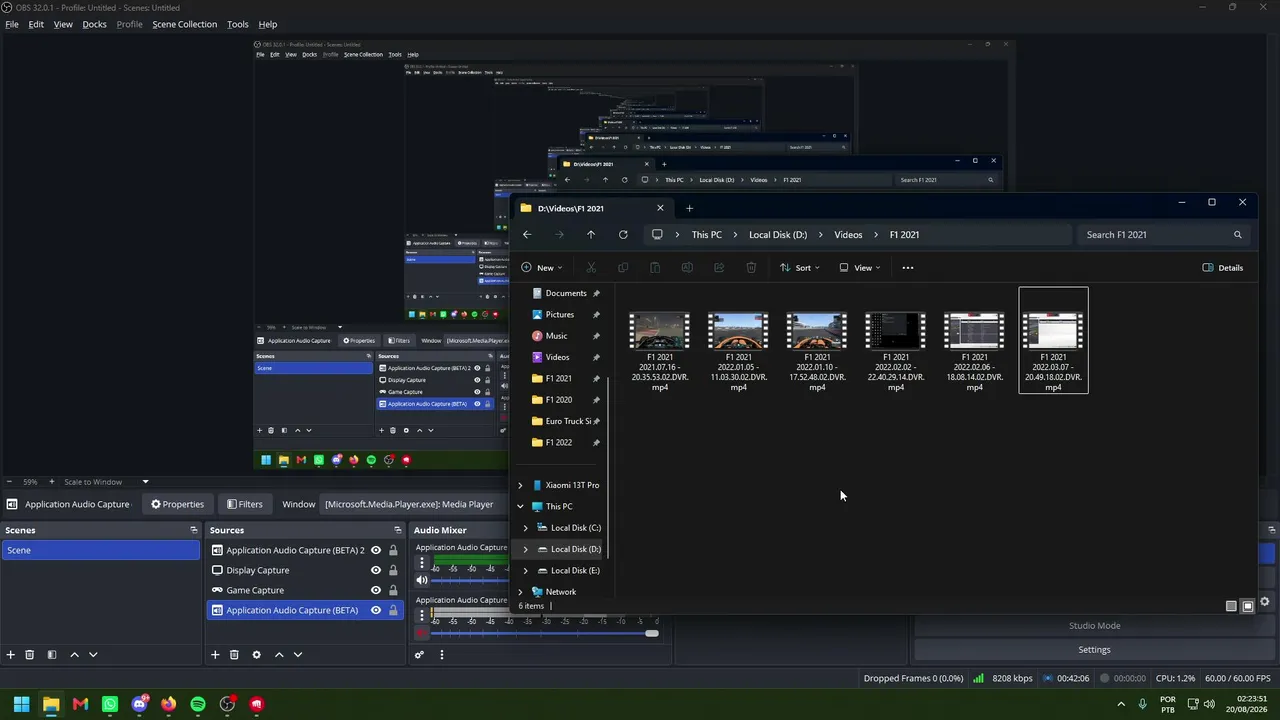Float the Sources dock using its header icon
The image size is (1280, 720).
click(x=398, y=530)
